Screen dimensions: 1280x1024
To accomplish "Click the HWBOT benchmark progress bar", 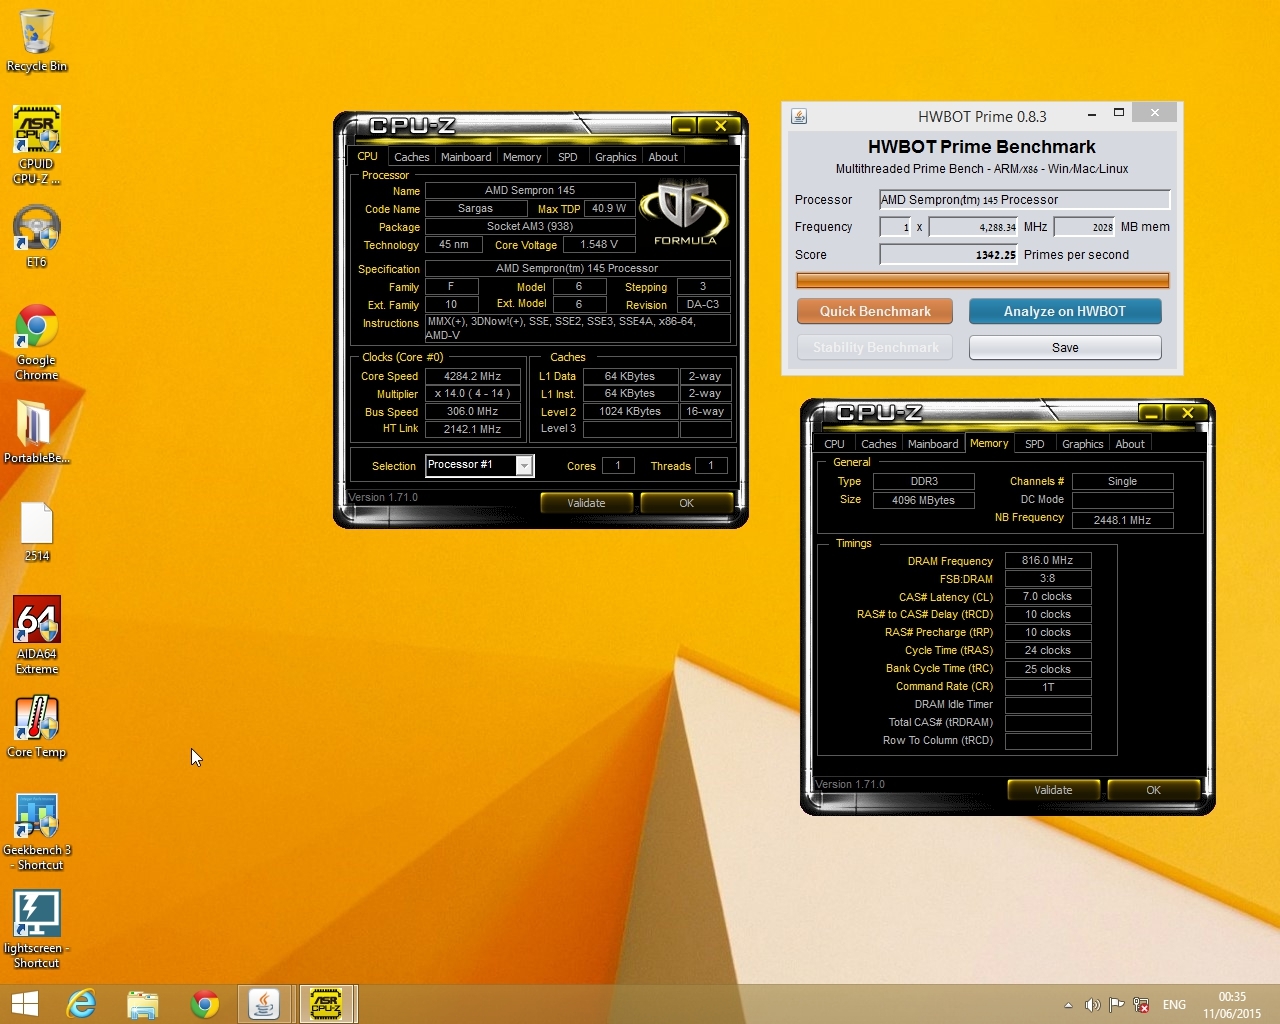I will click(982, 281).
